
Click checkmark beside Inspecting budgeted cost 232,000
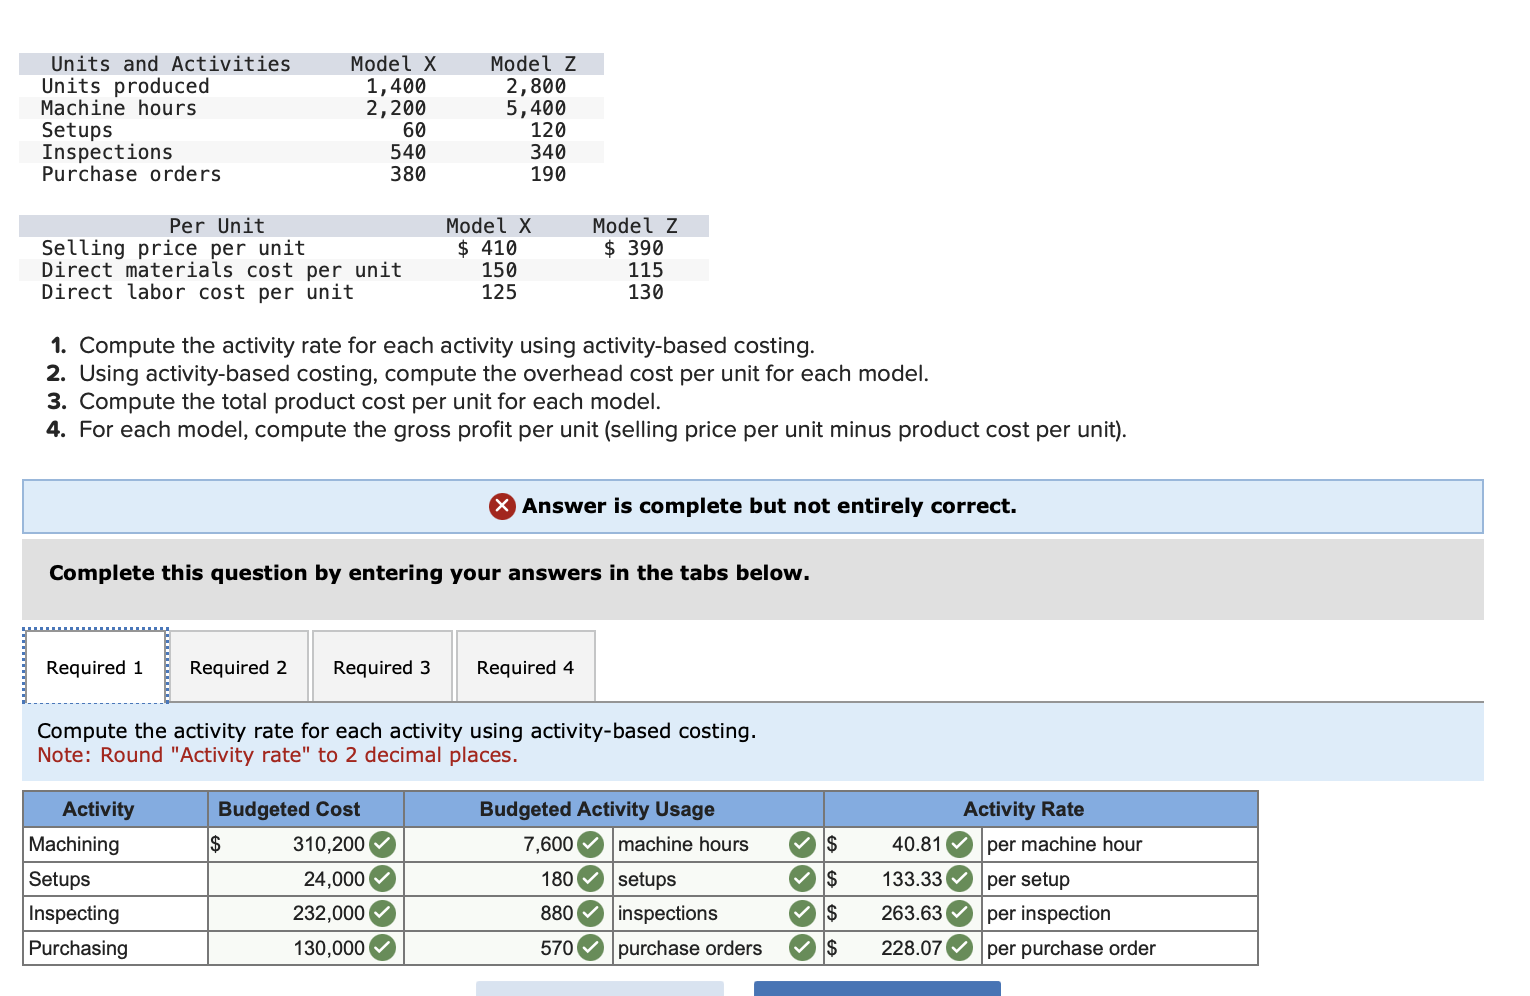point(382,914)
